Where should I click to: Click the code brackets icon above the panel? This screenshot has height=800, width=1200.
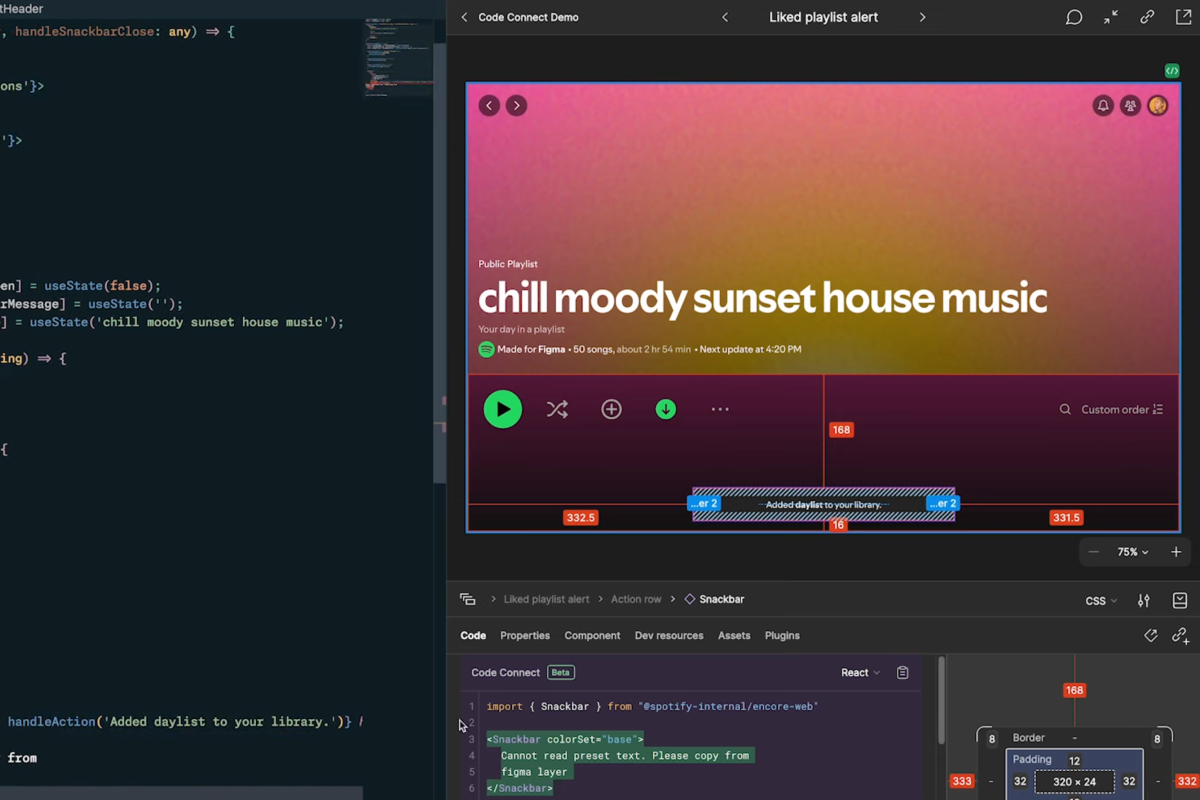[1152, 636]
